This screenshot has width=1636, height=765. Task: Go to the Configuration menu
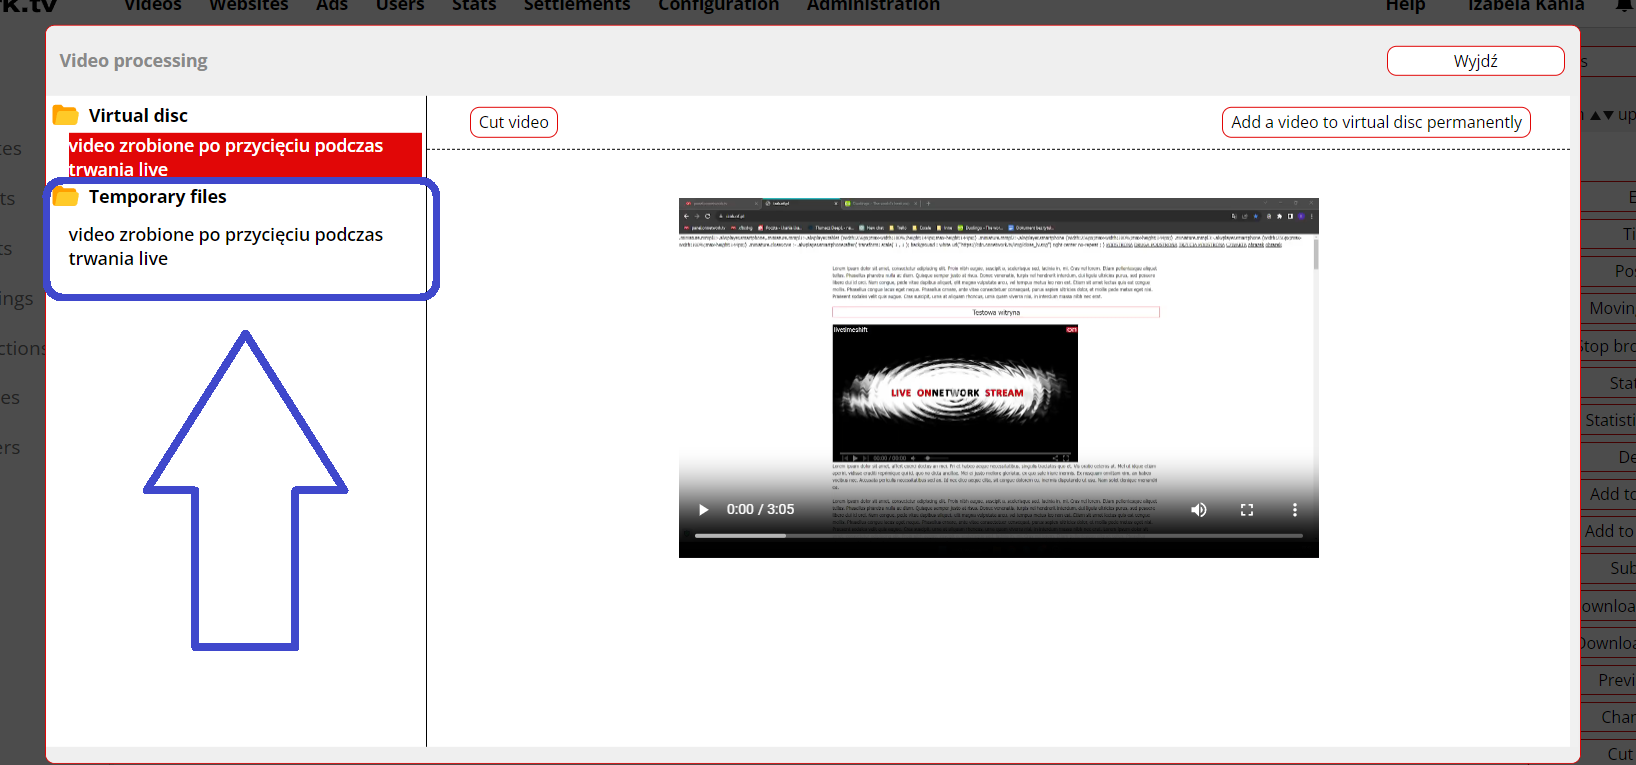click(718, 6)
